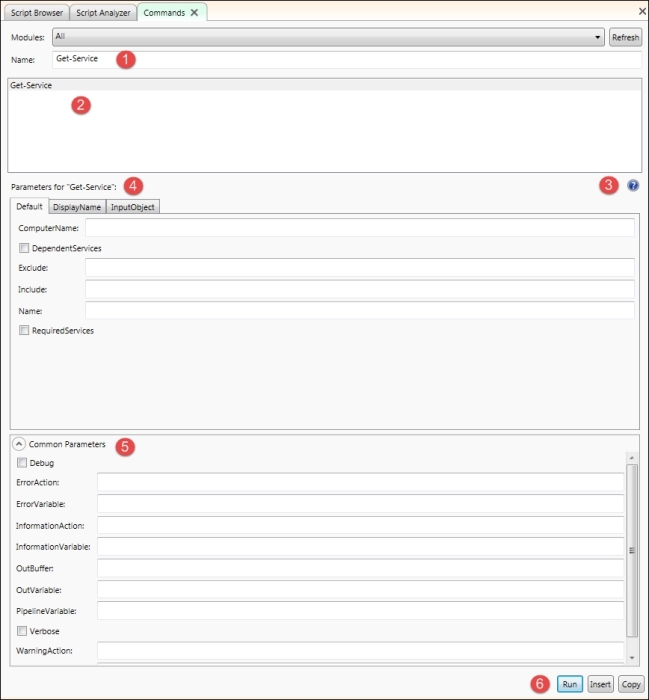Viewport: 649px width, 700px height.
Task: Close the add-on pane with top-right X
Action: point(641,11)
